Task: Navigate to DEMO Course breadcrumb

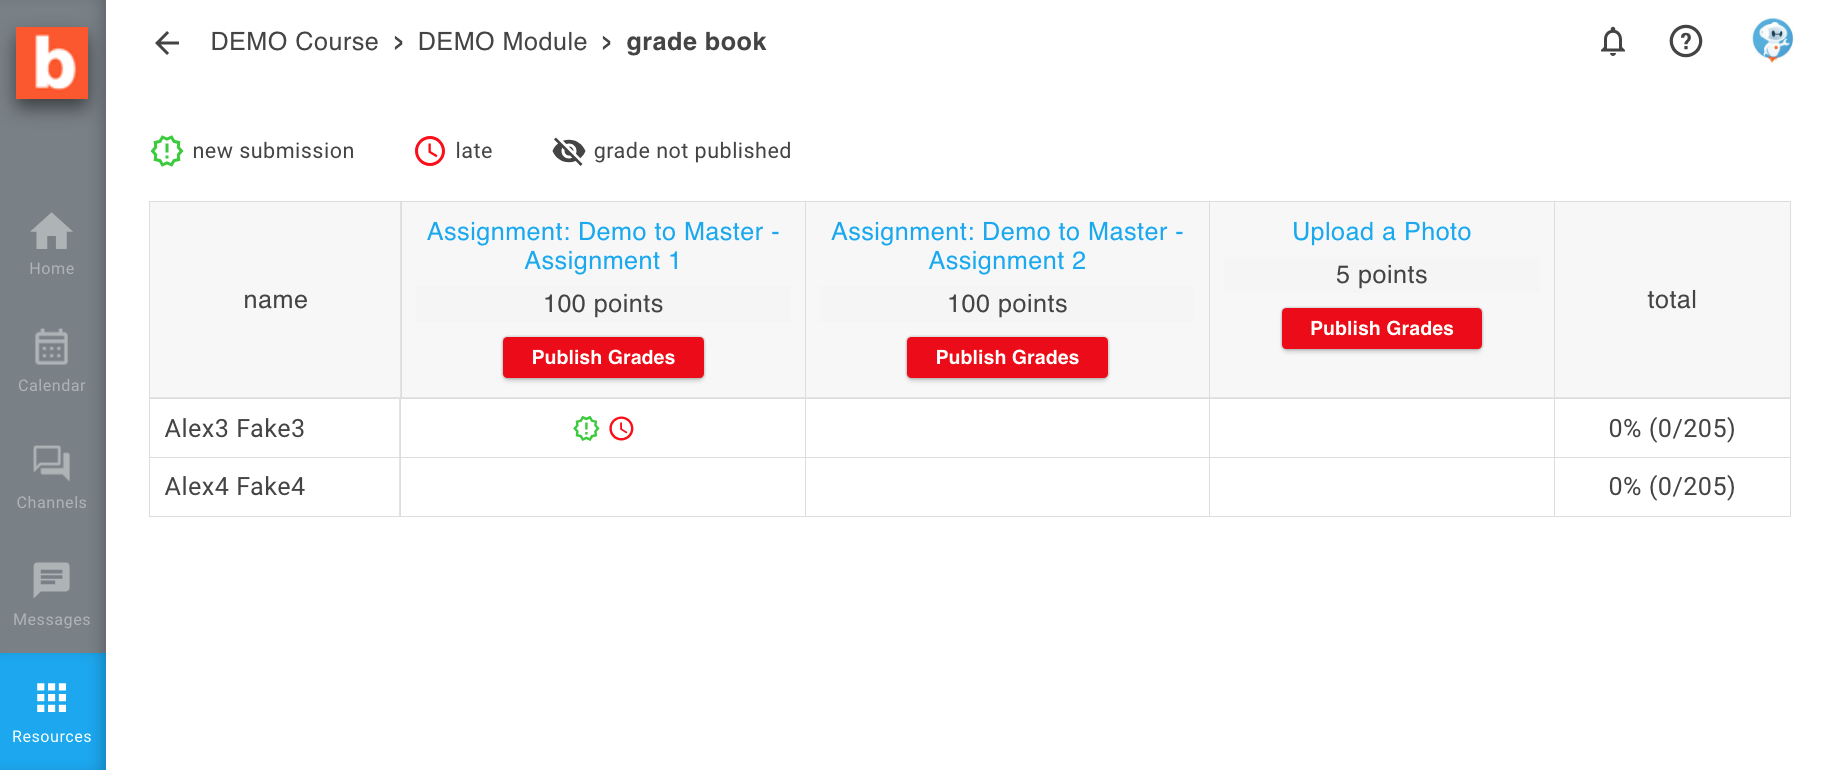Action: [x=294, y=42]
